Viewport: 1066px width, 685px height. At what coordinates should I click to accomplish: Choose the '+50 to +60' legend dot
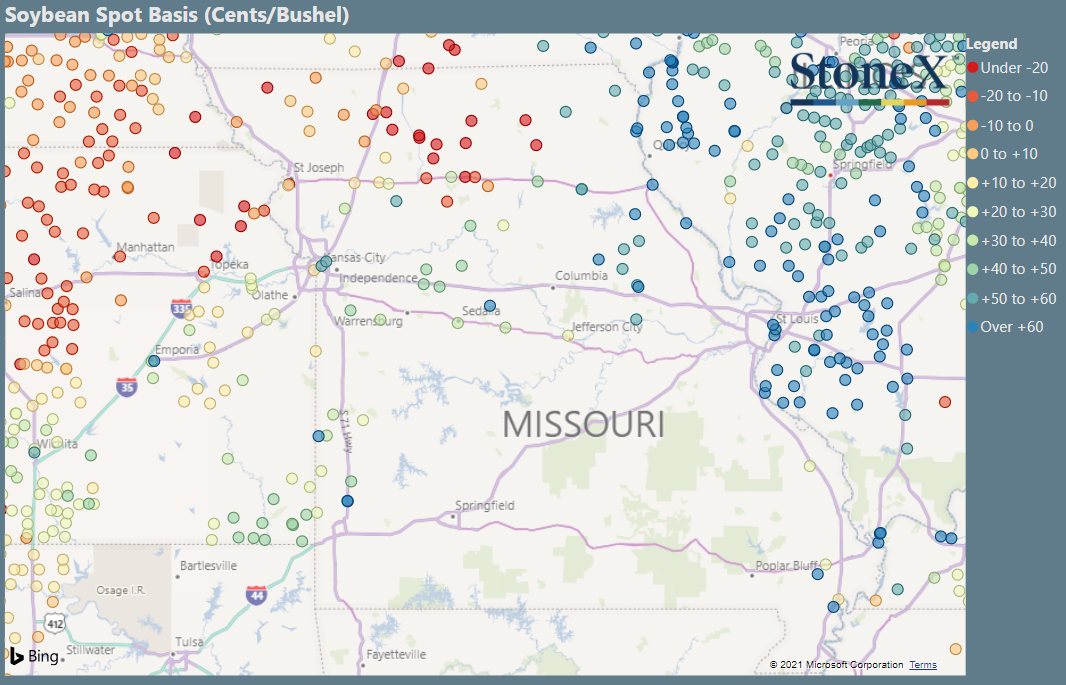(972, 298)
